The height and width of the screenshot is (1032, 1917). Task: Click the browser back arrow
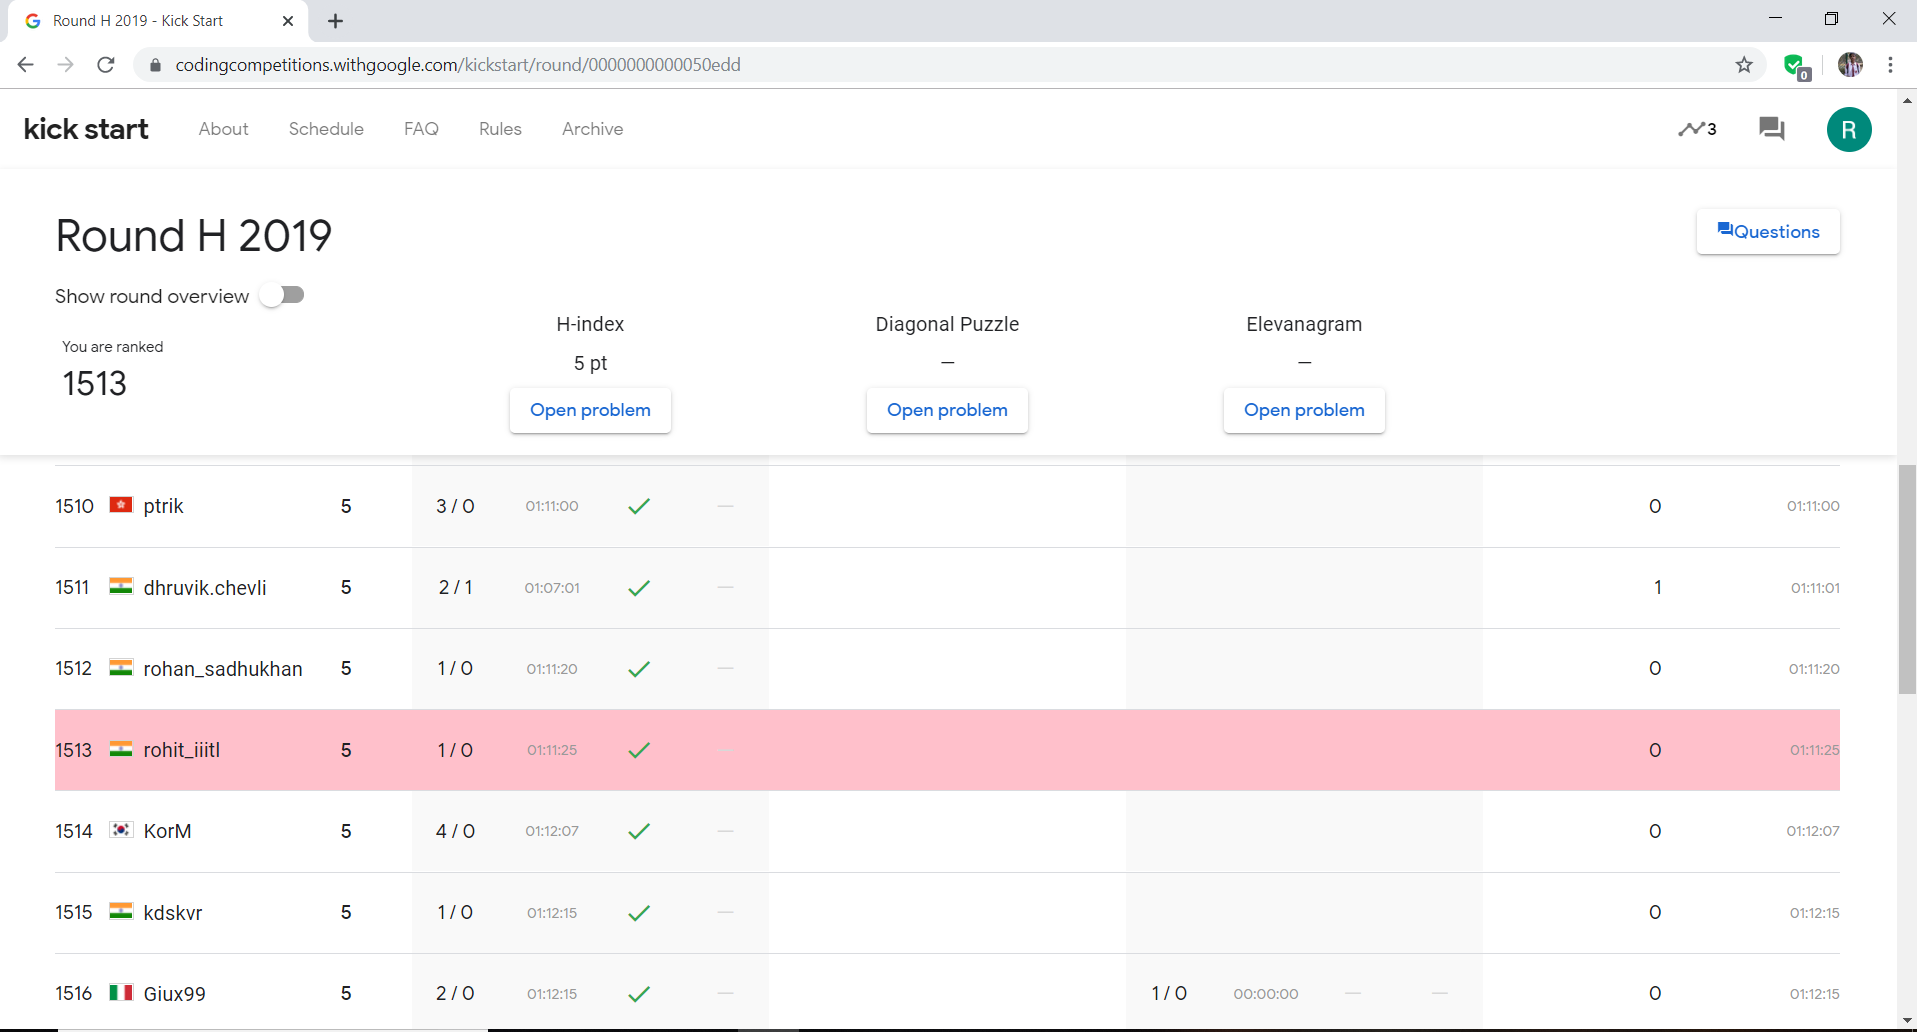click(26, 65)
